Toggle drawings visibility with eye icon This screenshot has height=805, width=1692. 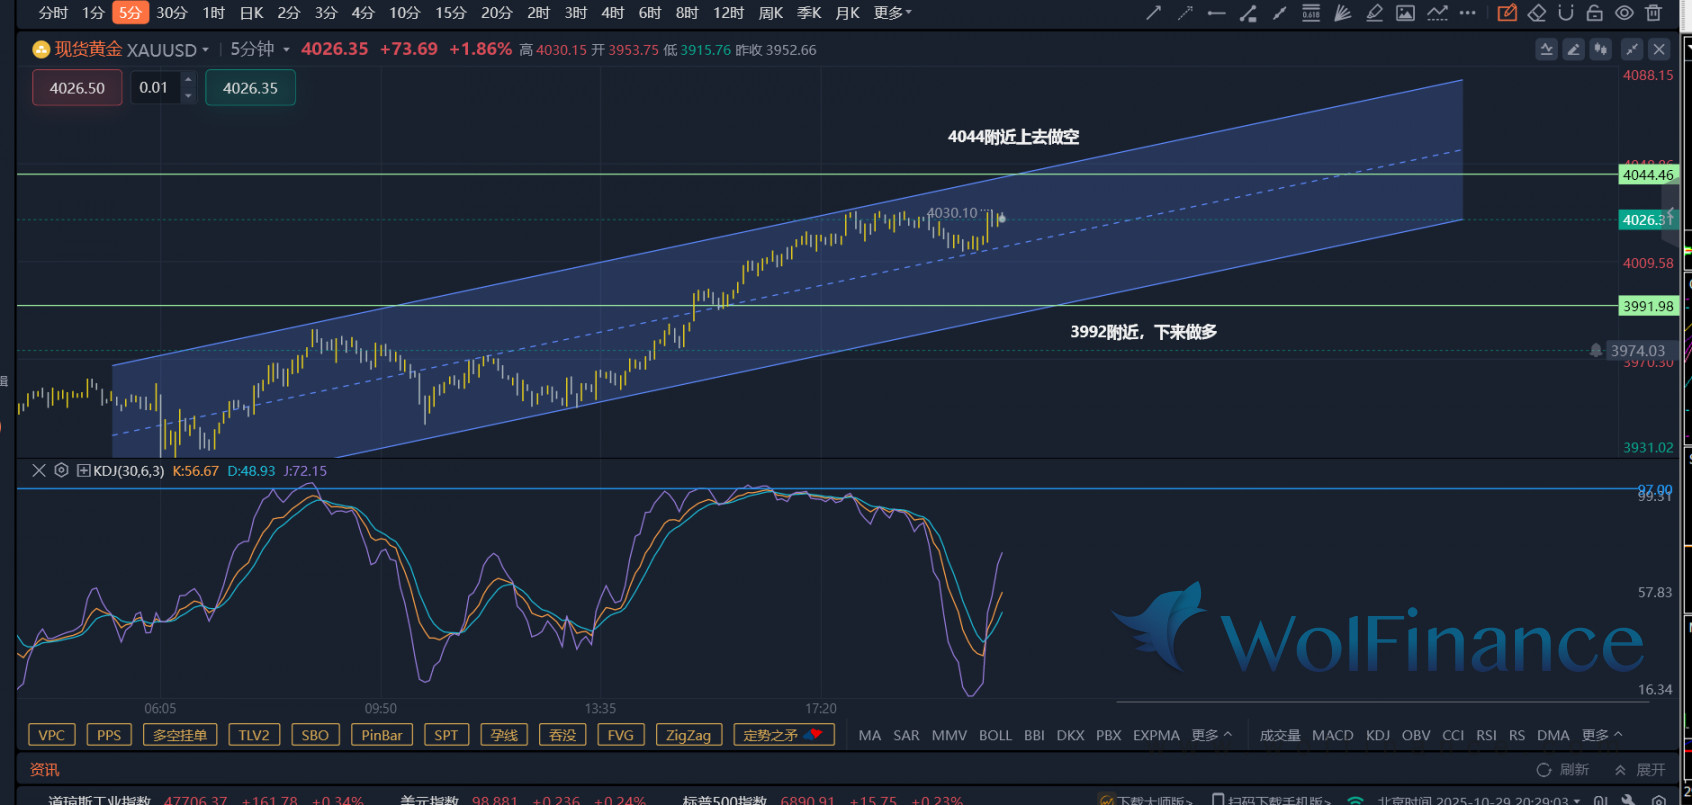(1625, 13)
